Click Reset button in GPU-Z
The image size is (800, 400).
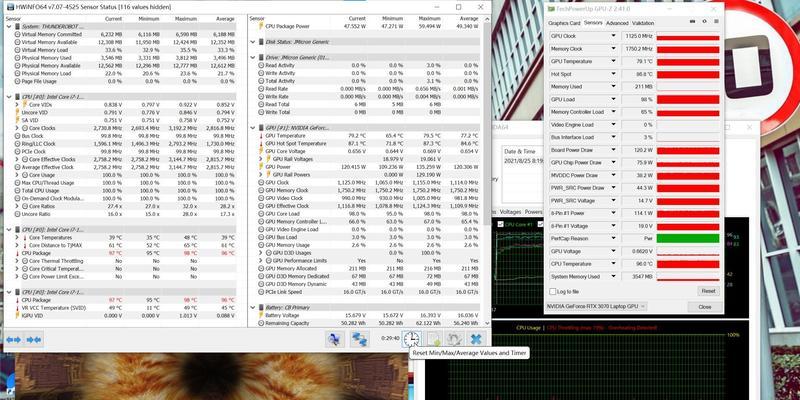coord(708,291)
